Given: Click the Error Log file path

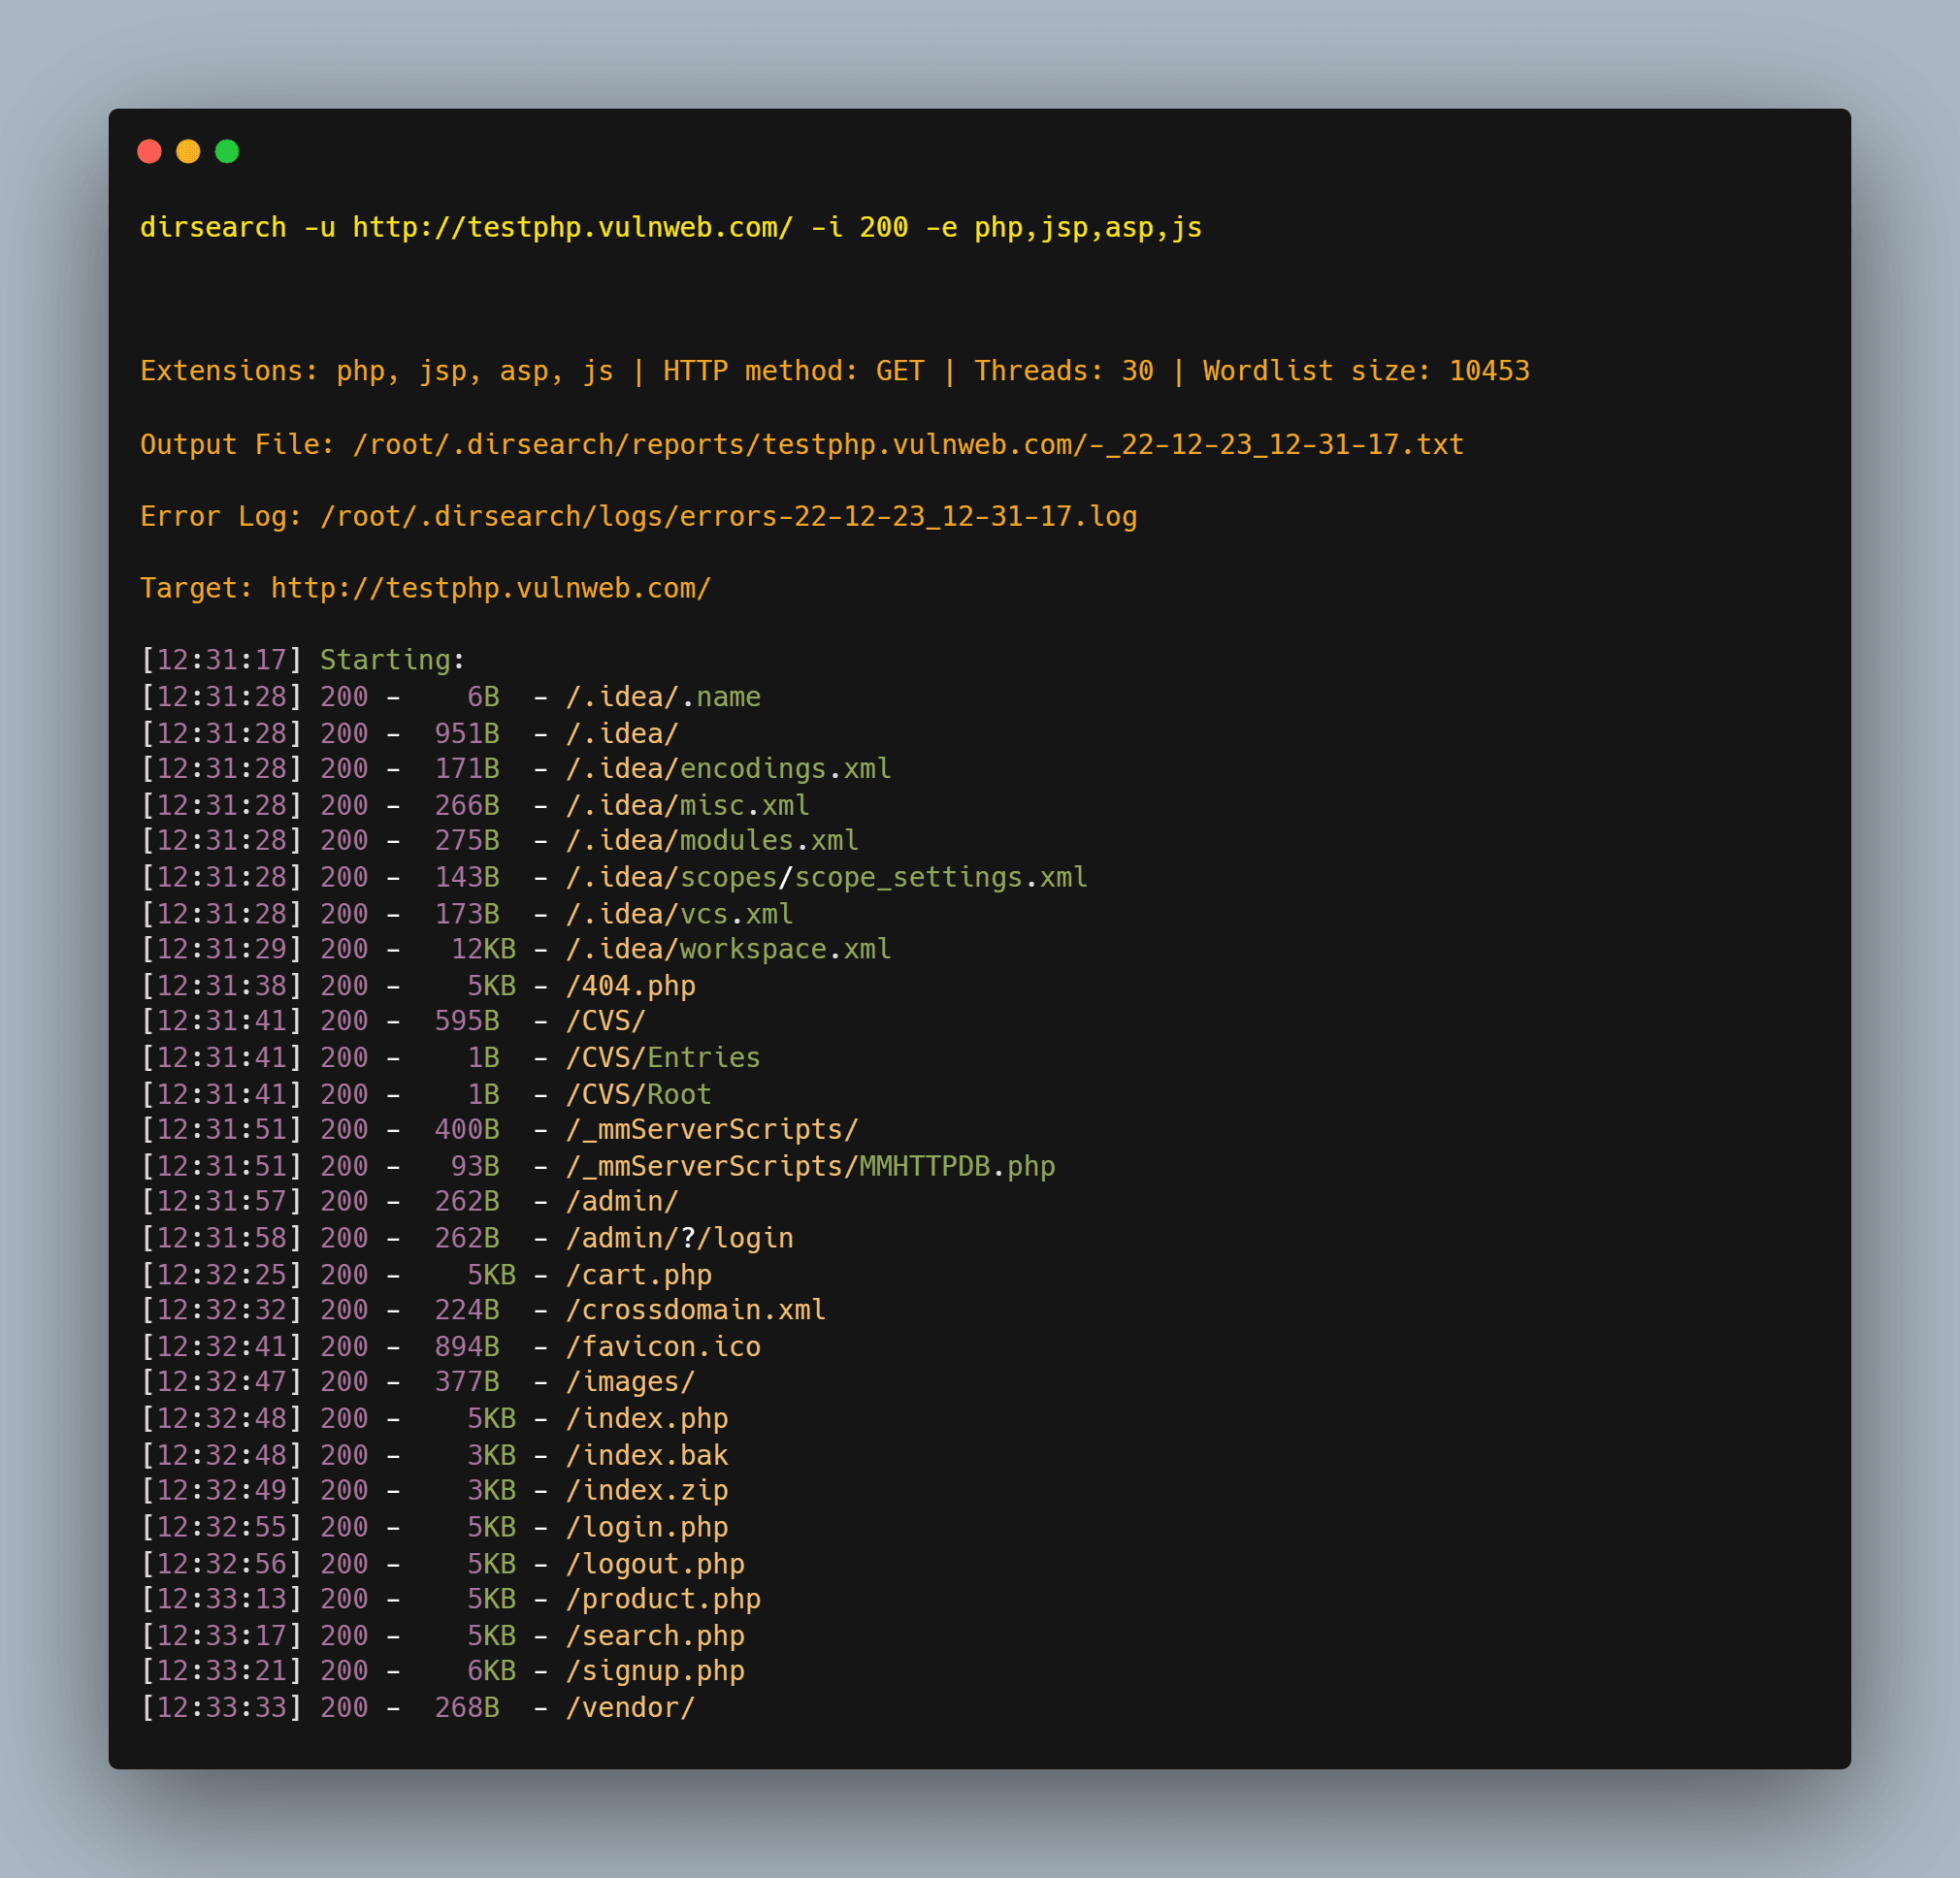Looking at the screenshot, I should [728, 516].
